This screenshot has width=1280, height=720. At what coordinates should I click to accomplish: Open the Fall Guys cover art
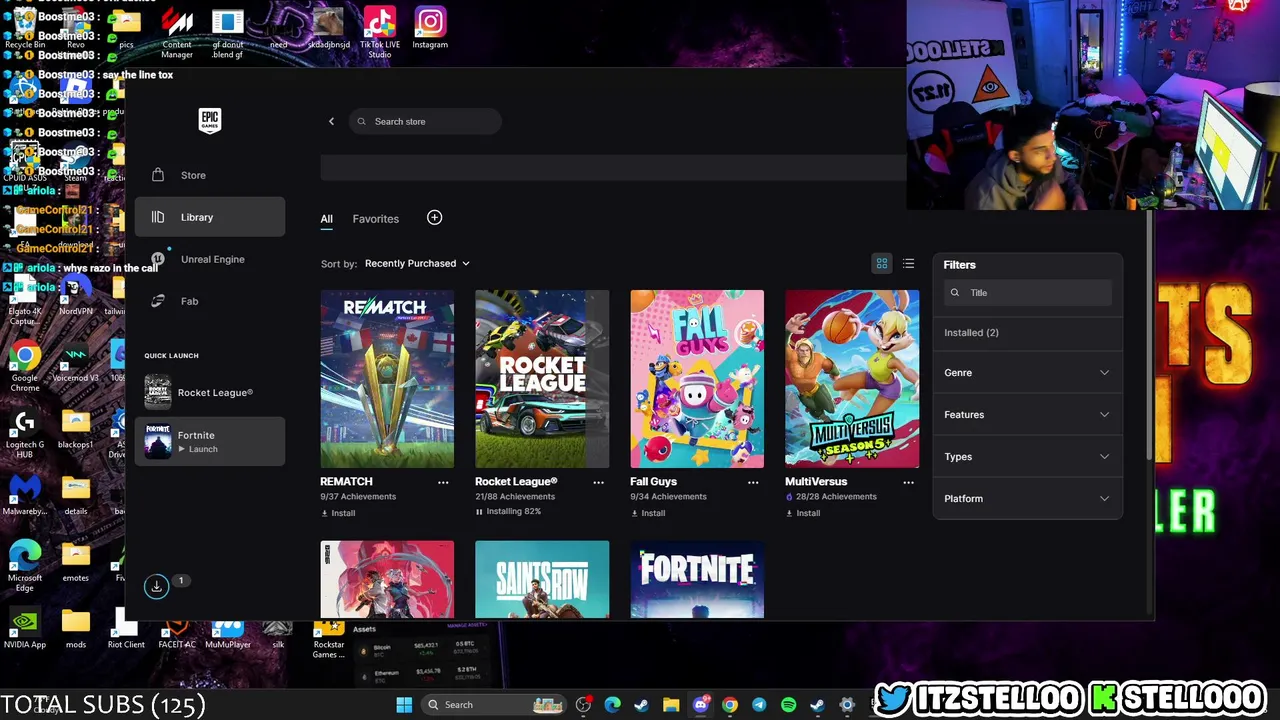coord(697,379)
